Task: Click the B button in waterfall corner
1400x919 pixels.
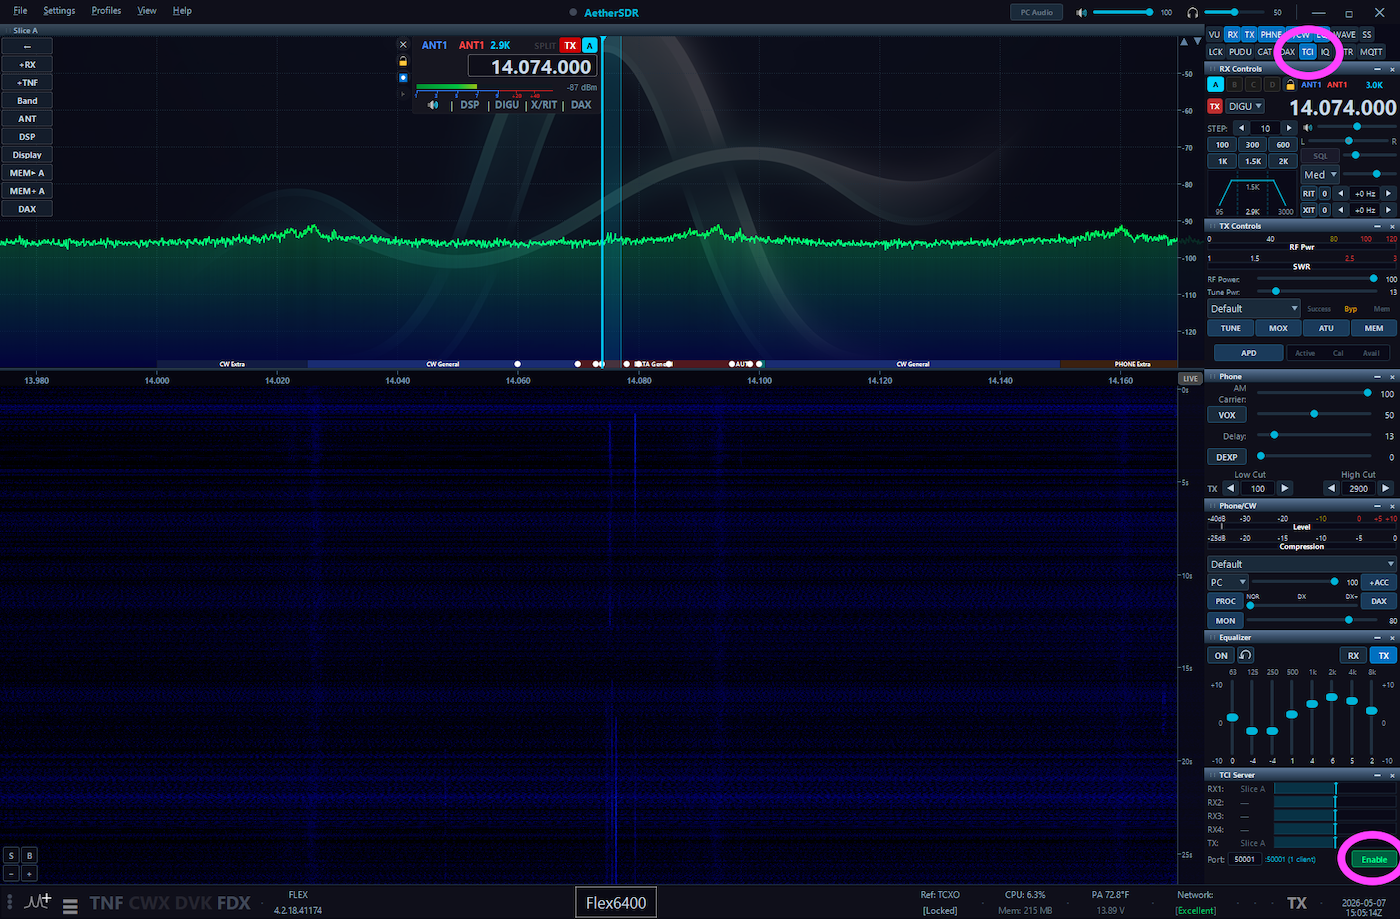Action: (29, 855)
